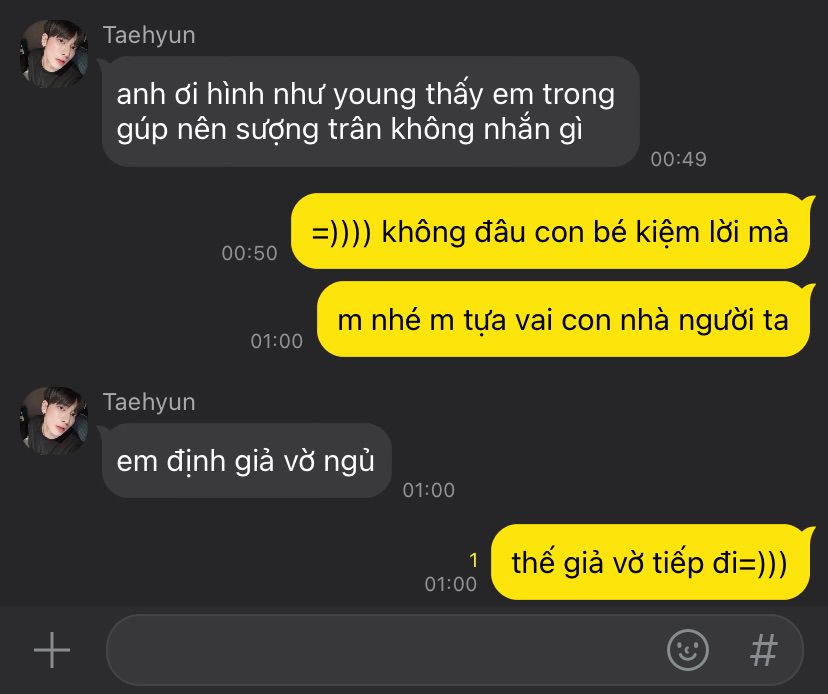Tap the hashtag search icon

coord(764,650)
